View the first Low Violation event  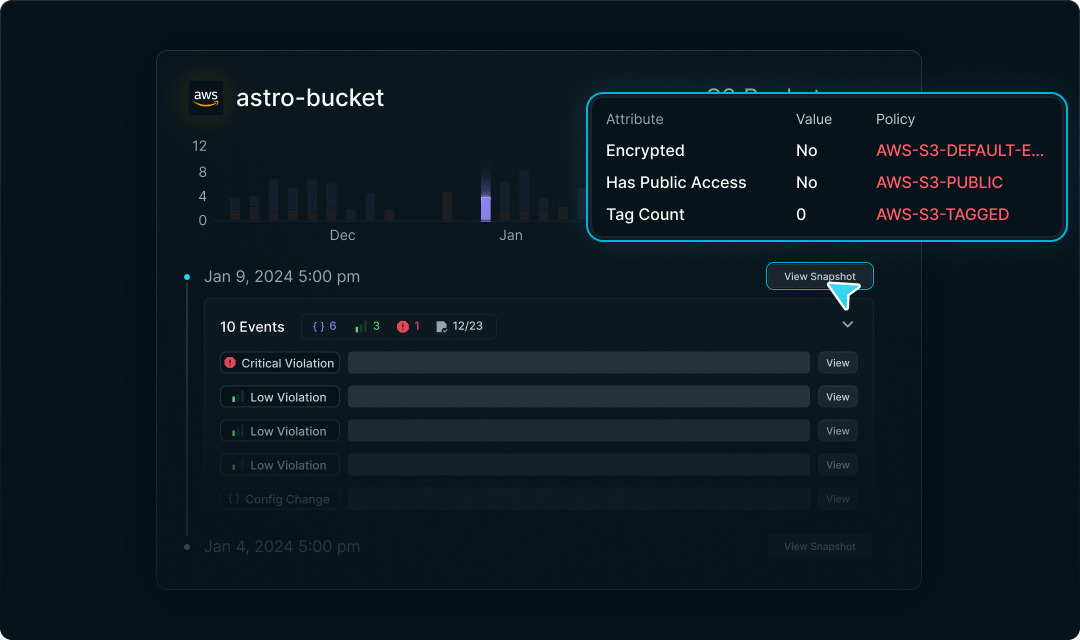click(838, 397)
